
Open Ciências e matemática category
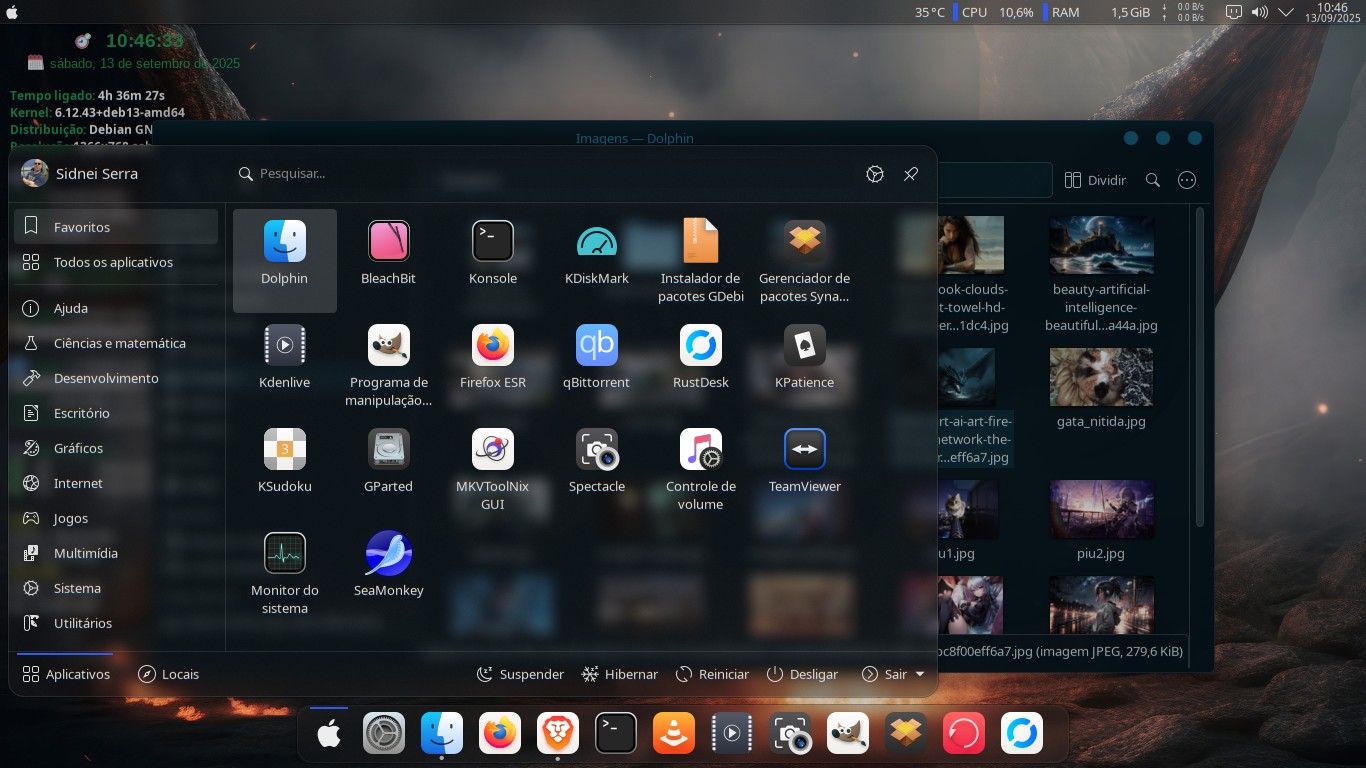116,343
